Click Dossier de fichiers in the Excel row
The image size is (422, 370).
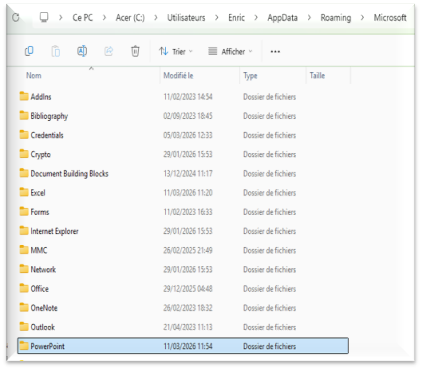coord(269,193)
